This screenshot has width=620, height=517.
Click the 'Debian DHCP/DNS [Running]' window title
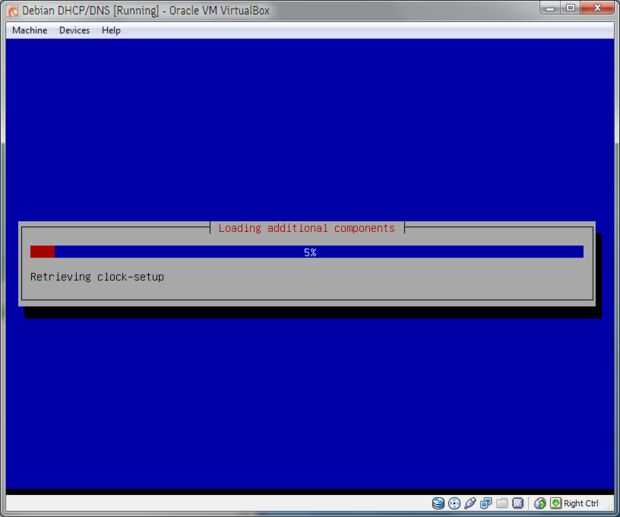coord(90,10)
